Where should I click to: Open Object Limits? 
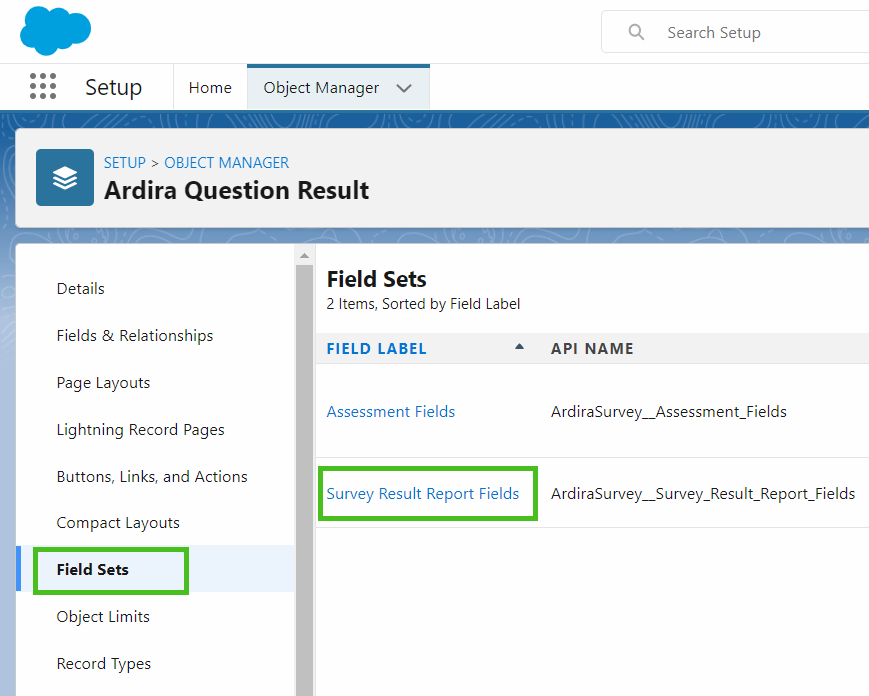pyautogui.click(x=103, y=616)
